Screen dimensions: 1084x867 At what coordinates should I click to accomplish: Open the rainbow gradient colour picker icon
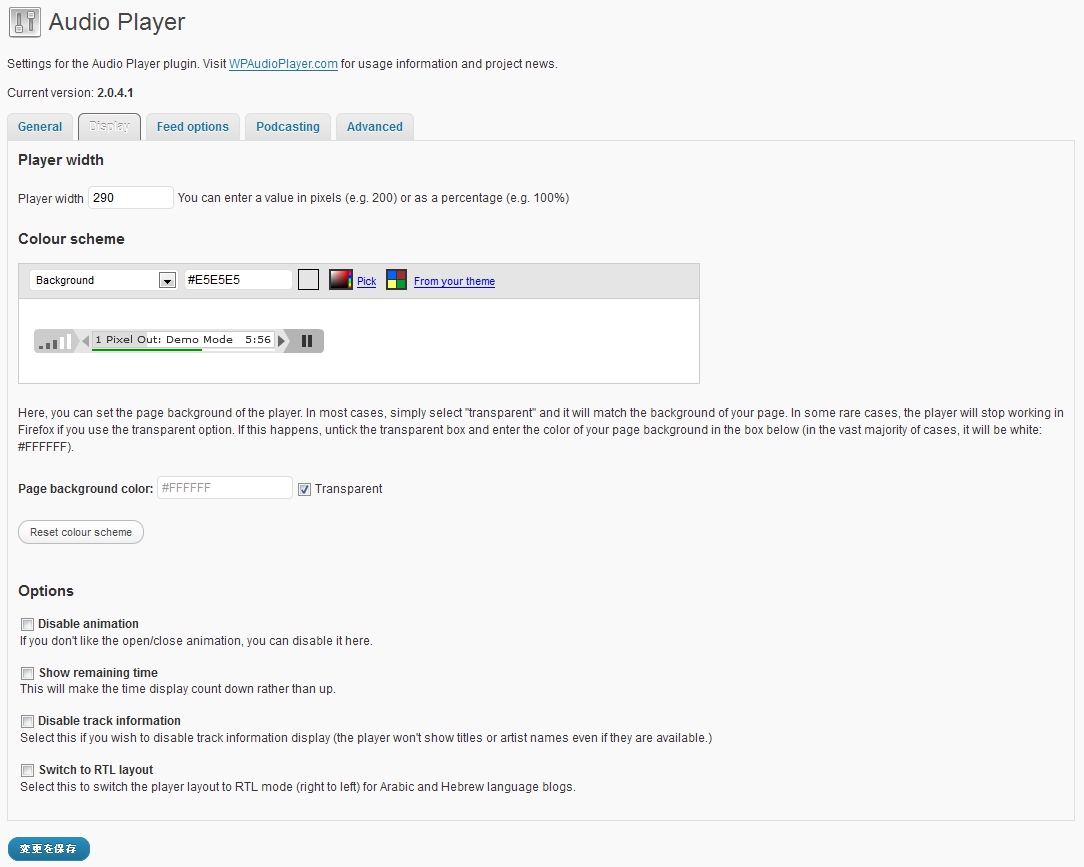pyautogui.click(x=340, y=279)
